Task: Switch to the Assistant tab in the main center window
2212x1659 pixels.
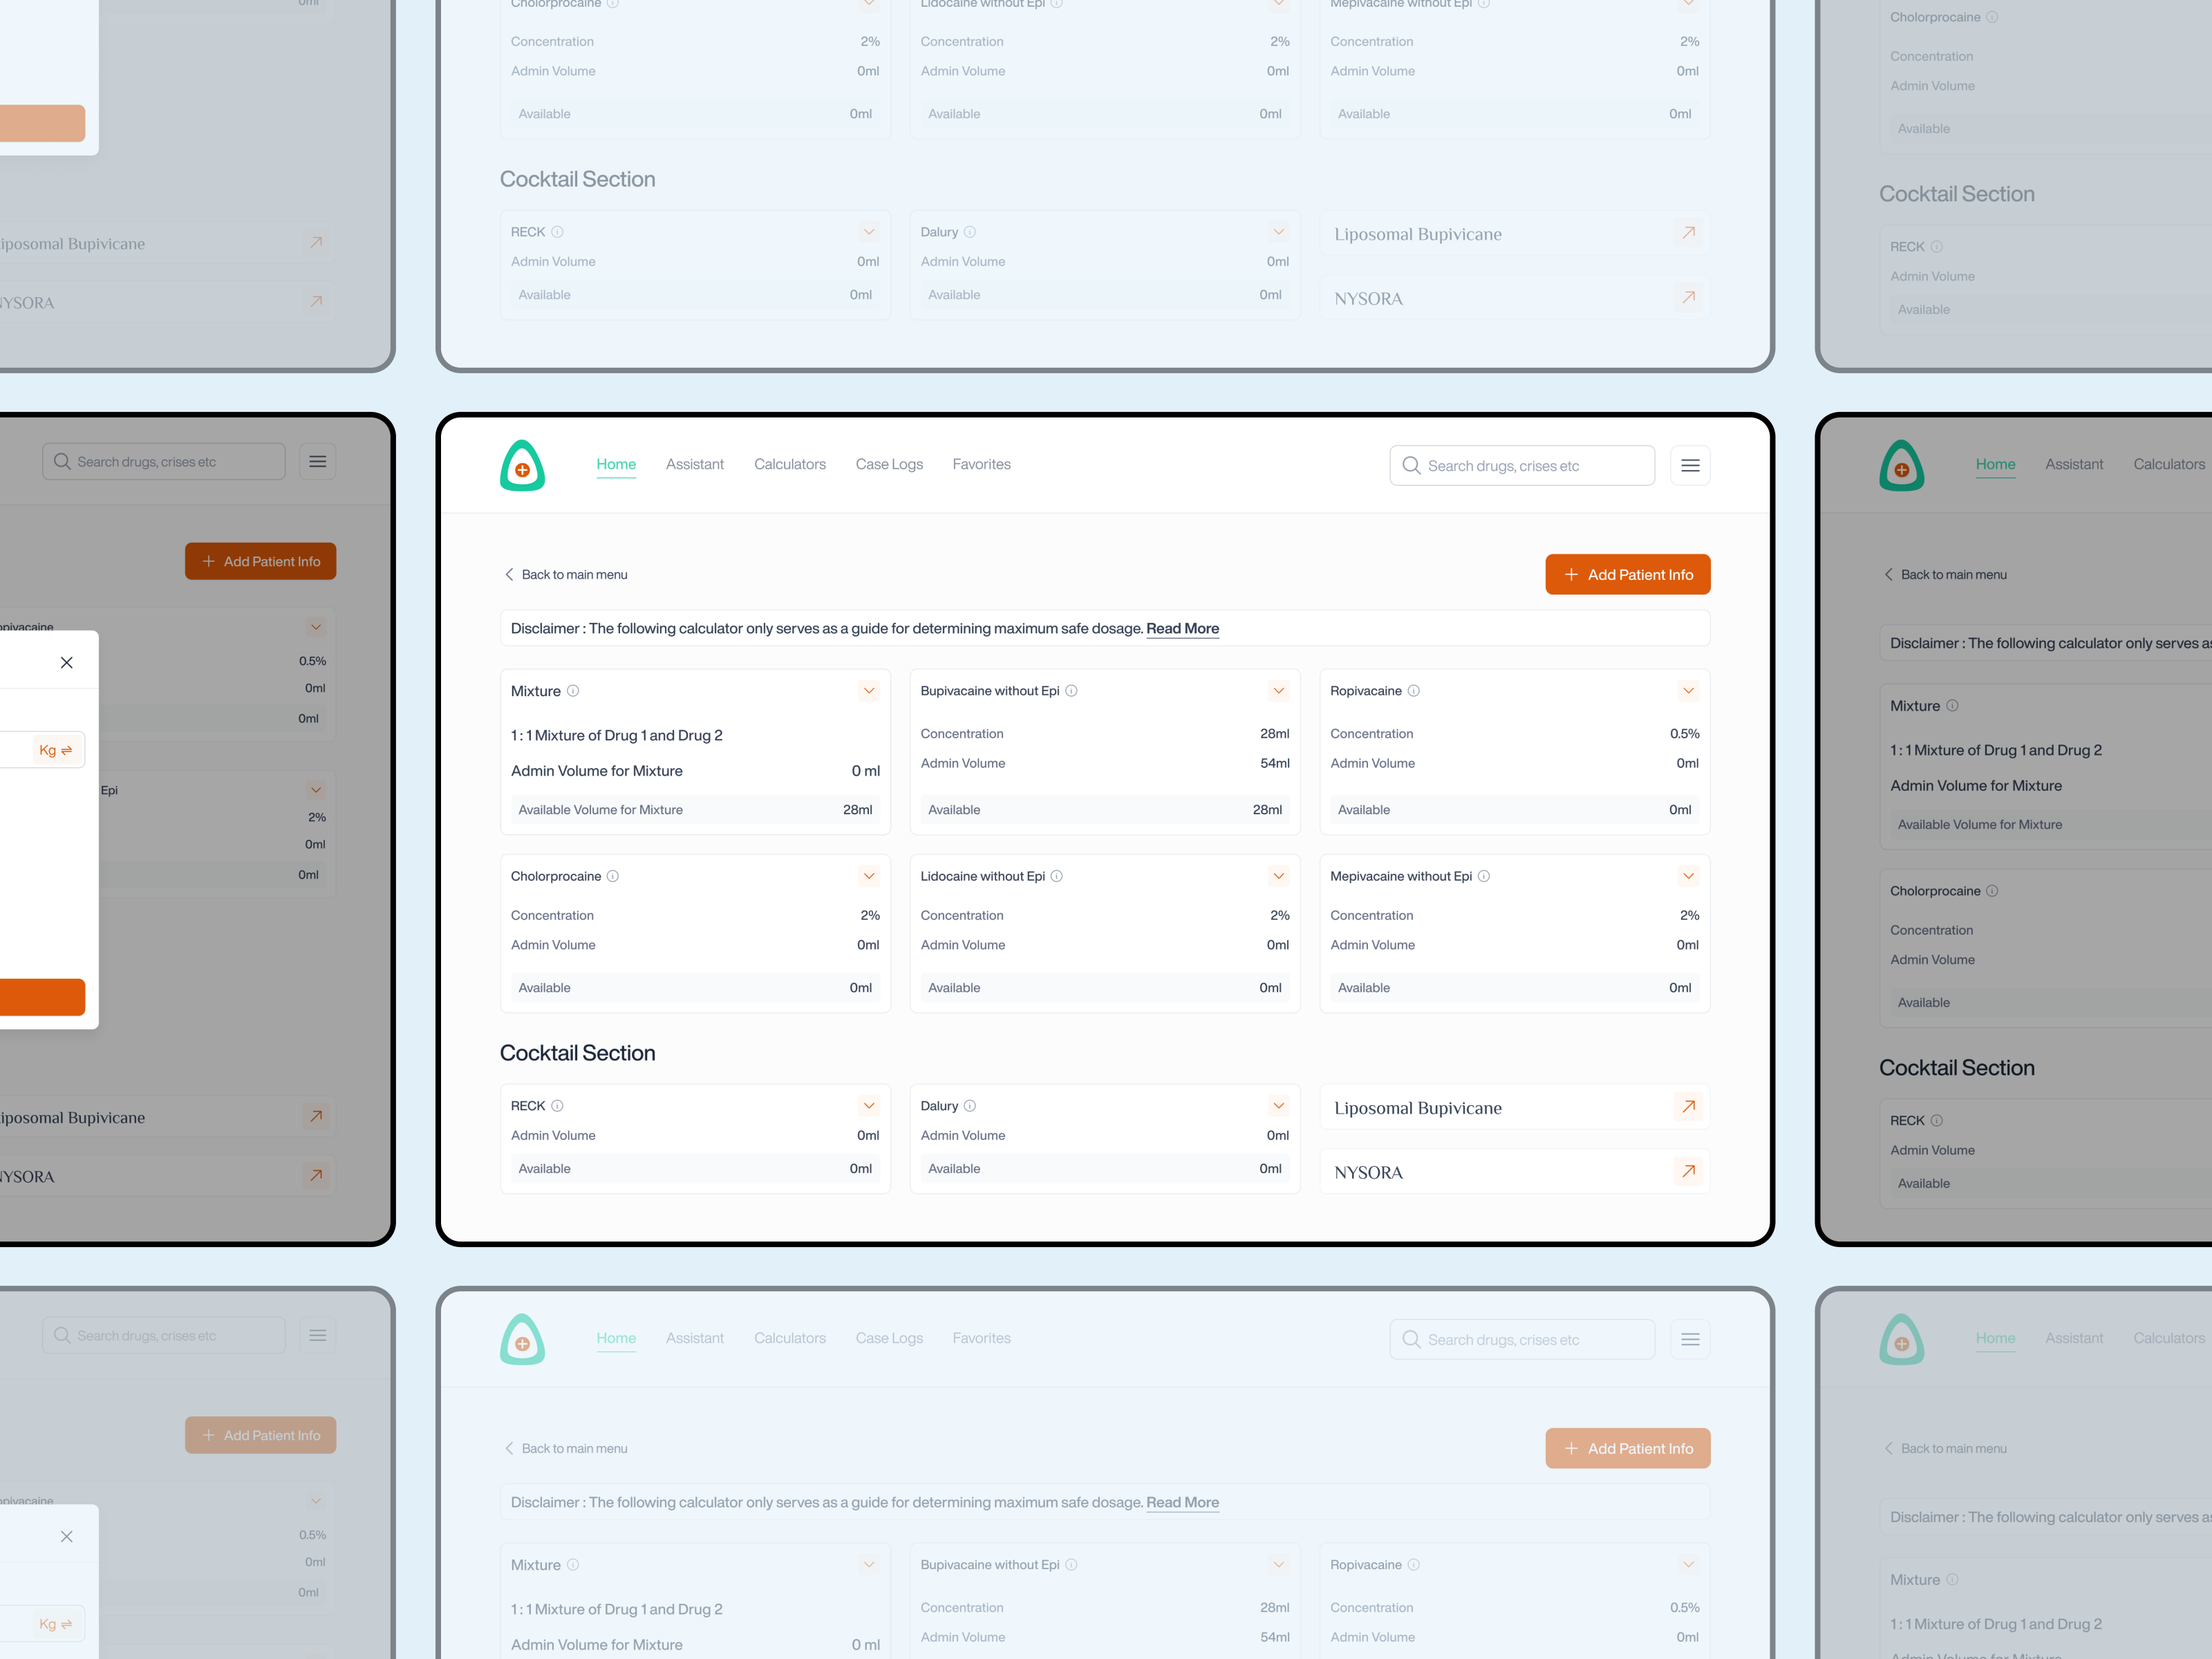Action: (x=695, y=464)
